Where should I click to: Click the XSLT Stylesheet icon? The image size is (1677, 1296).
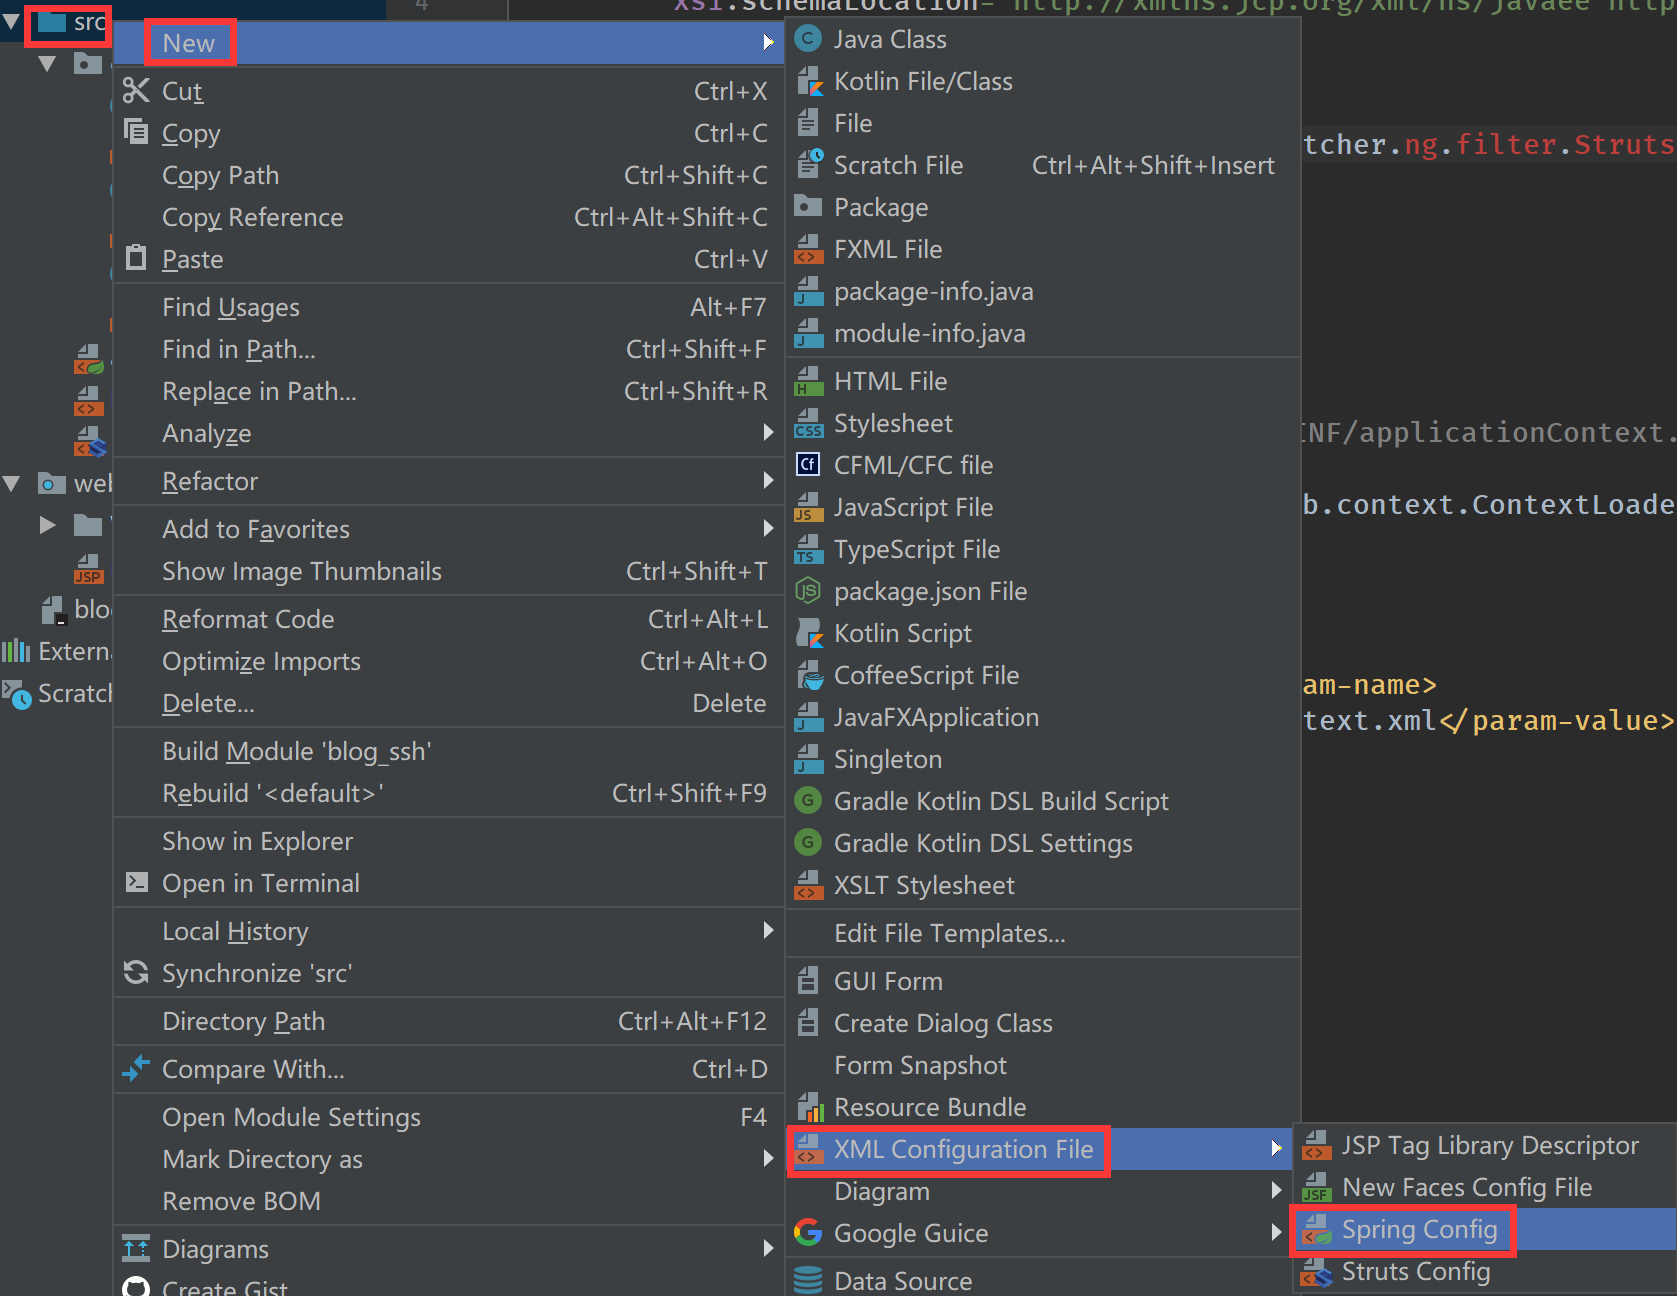(808, 885)
